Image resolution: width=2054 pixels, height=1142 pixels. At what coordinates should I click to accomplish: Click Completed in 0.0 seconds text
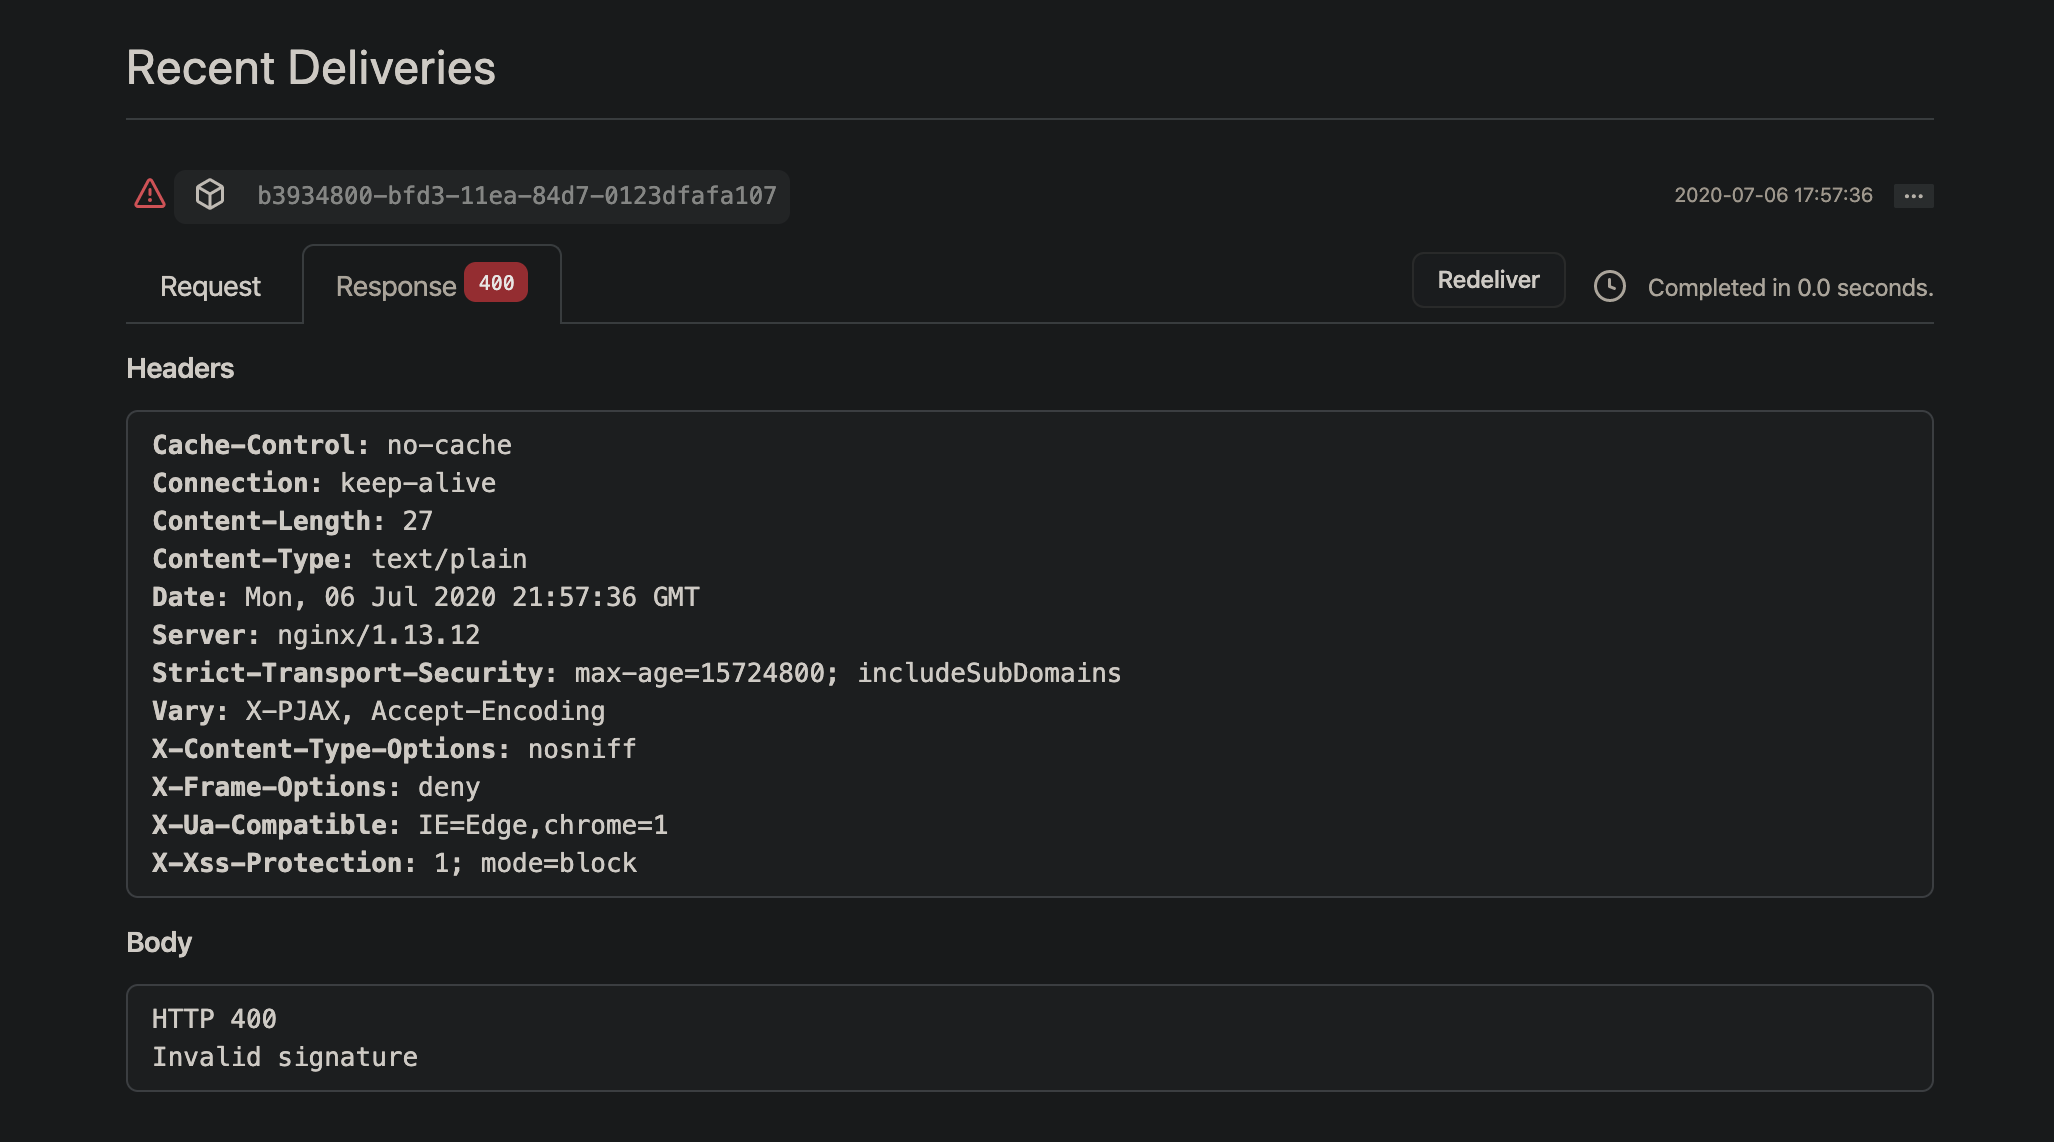pos(1789,287)
